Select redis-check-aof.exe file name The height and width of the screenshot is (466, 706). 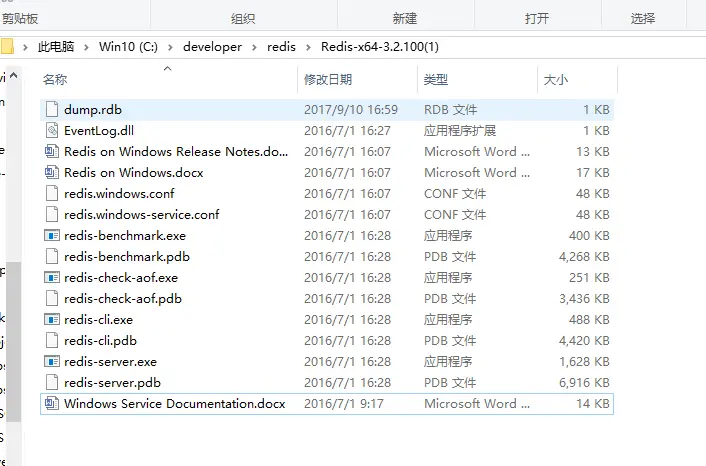pos(121,277)
